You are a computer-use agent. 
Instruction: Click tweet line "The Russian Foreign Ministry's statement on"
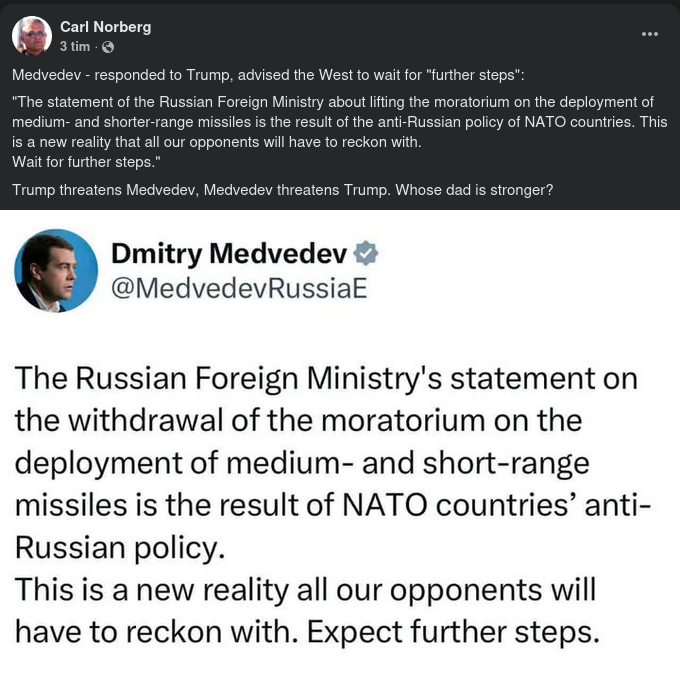[326, 378]
